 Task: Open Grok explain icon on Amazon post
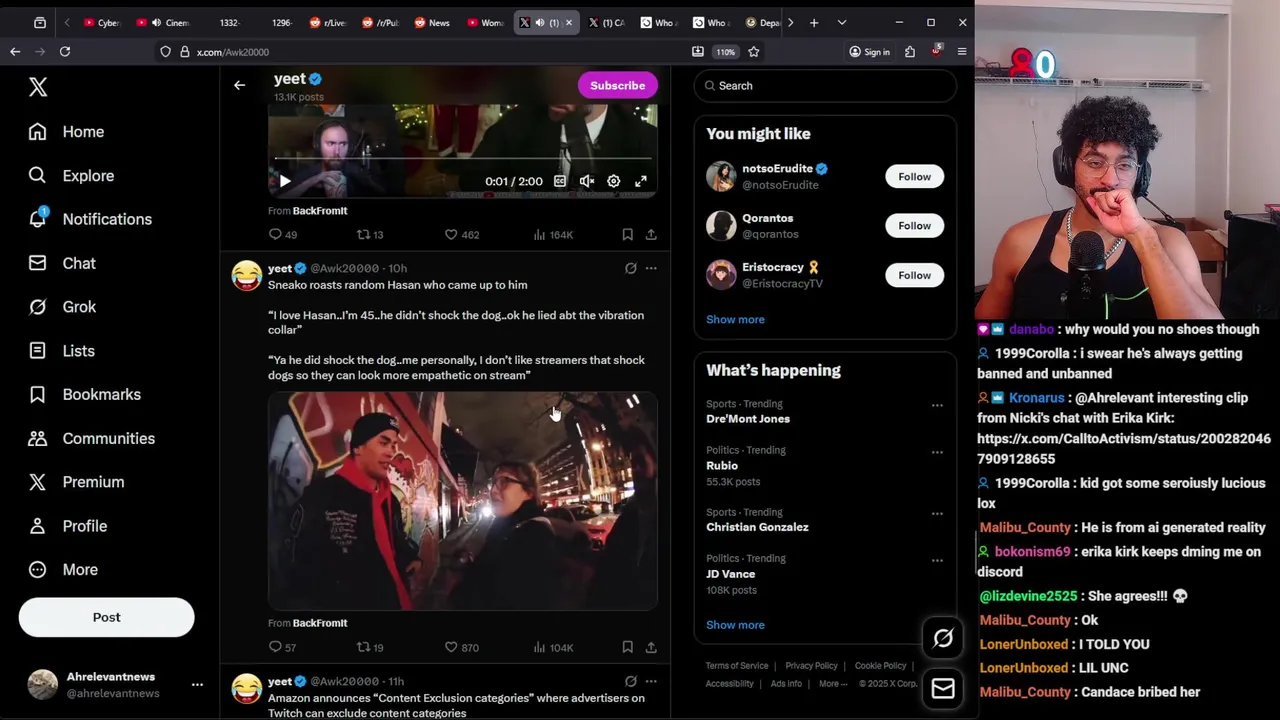pyautogui.click(x=631, y=681)
